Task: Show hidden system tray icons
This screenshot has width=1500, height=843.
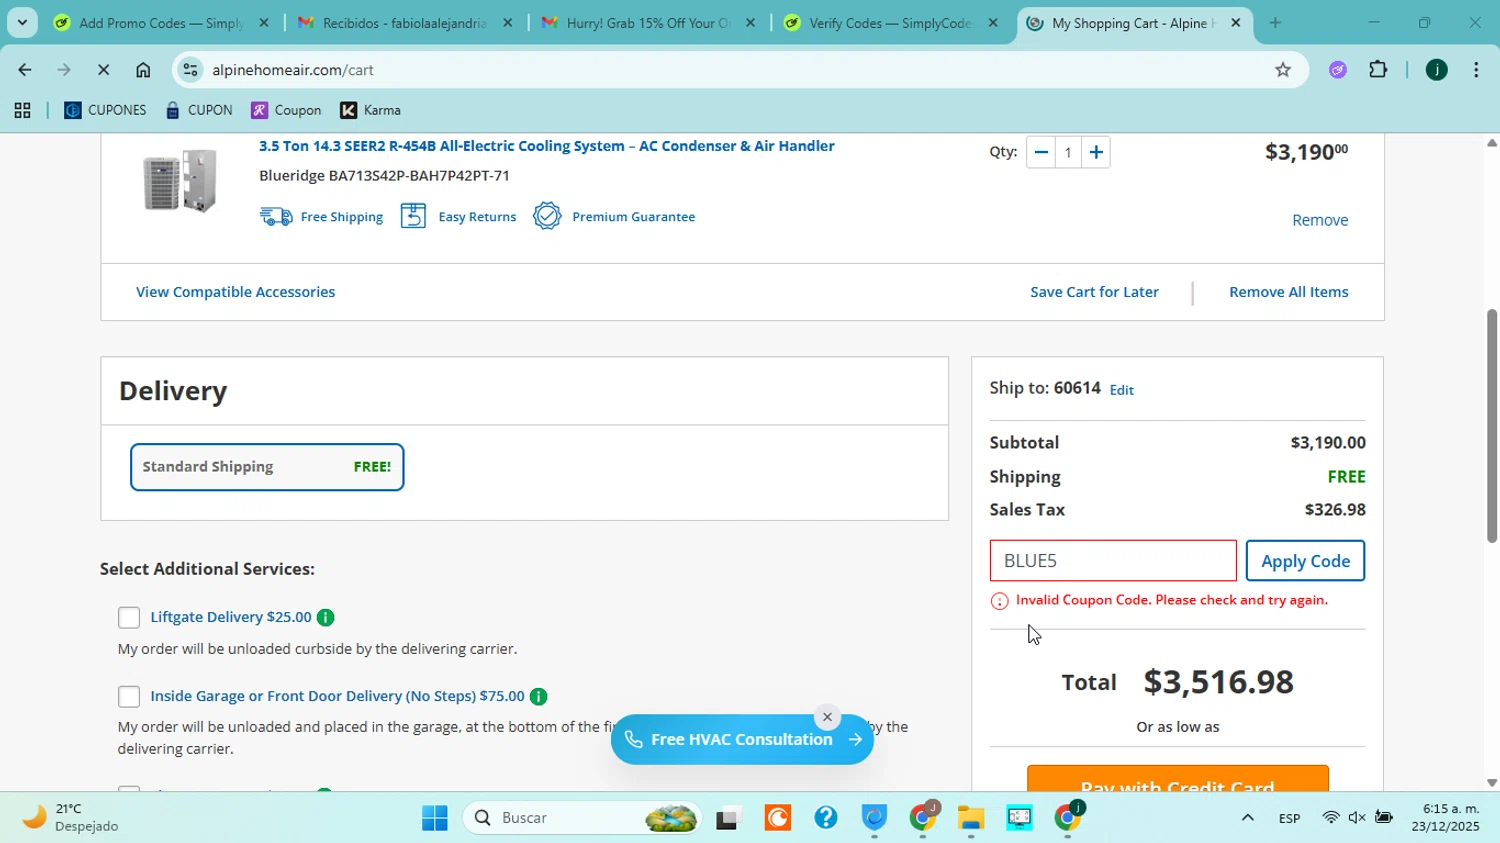Action: (x=1248, y=819)
